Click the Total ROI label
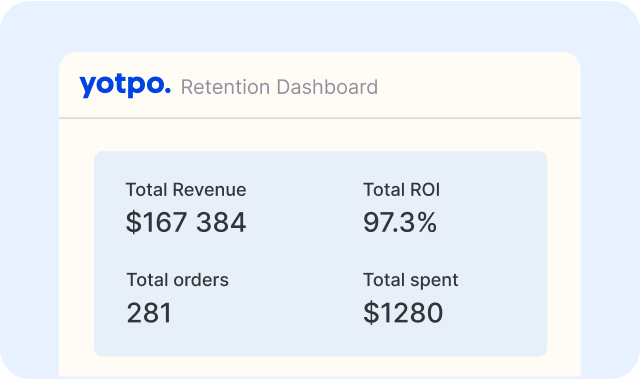This screenshot has height=379, width=640. [x=402, y=190]
